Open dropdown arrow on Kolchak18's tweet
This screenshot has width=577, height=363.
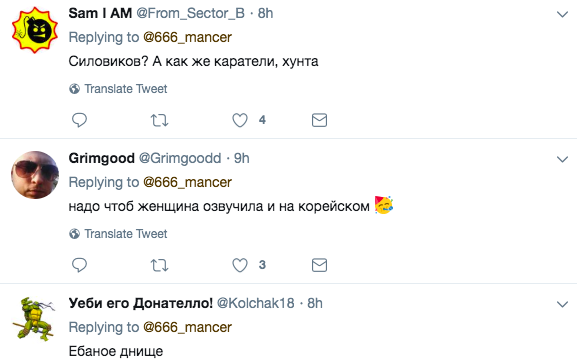[562, 304]
